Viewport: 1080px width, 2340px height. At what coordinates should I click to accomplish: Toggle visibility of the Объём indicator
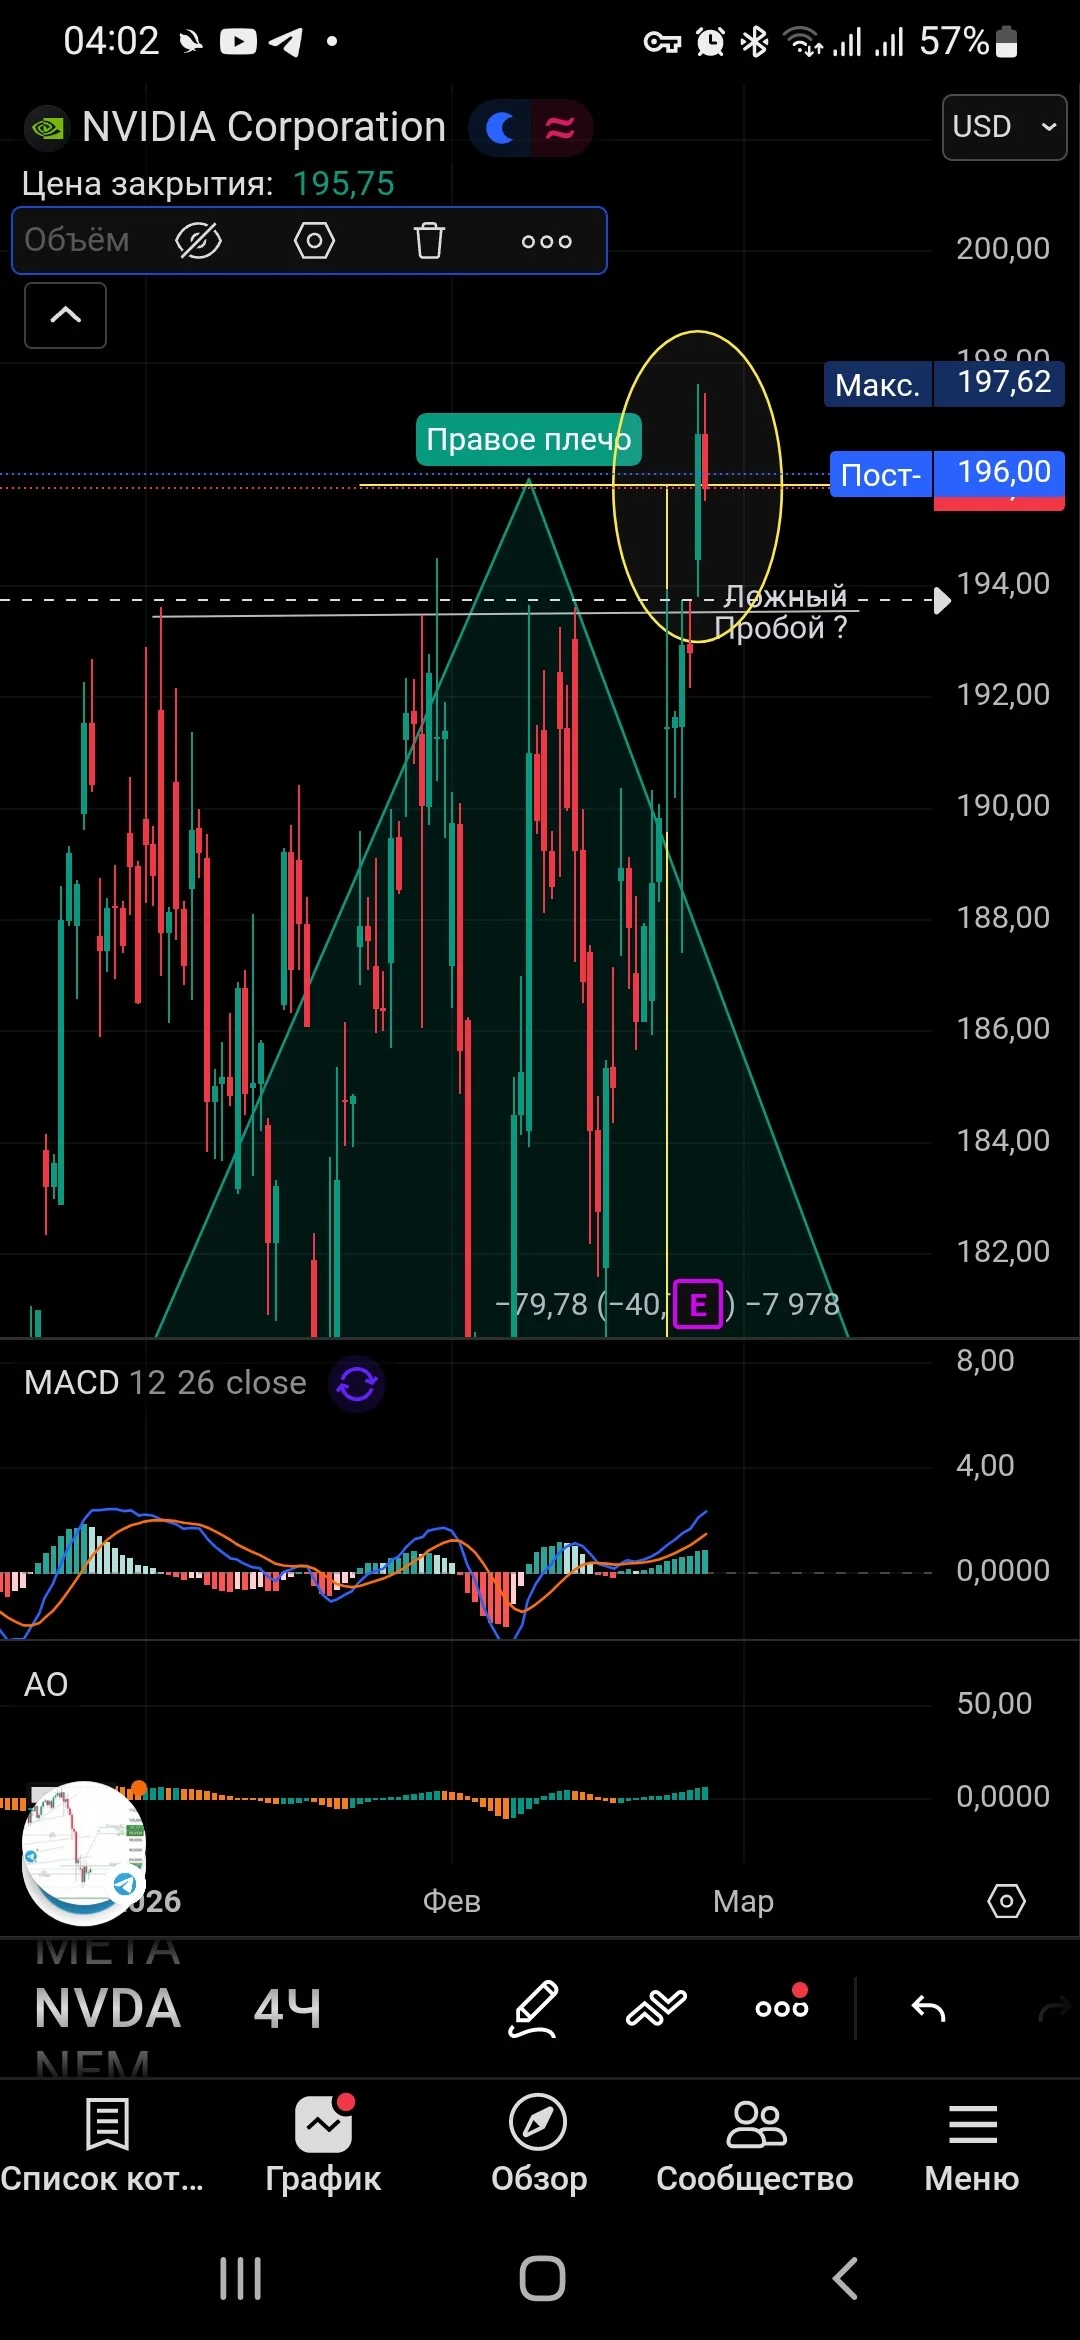pyautogui.click(x=198, y=241)
